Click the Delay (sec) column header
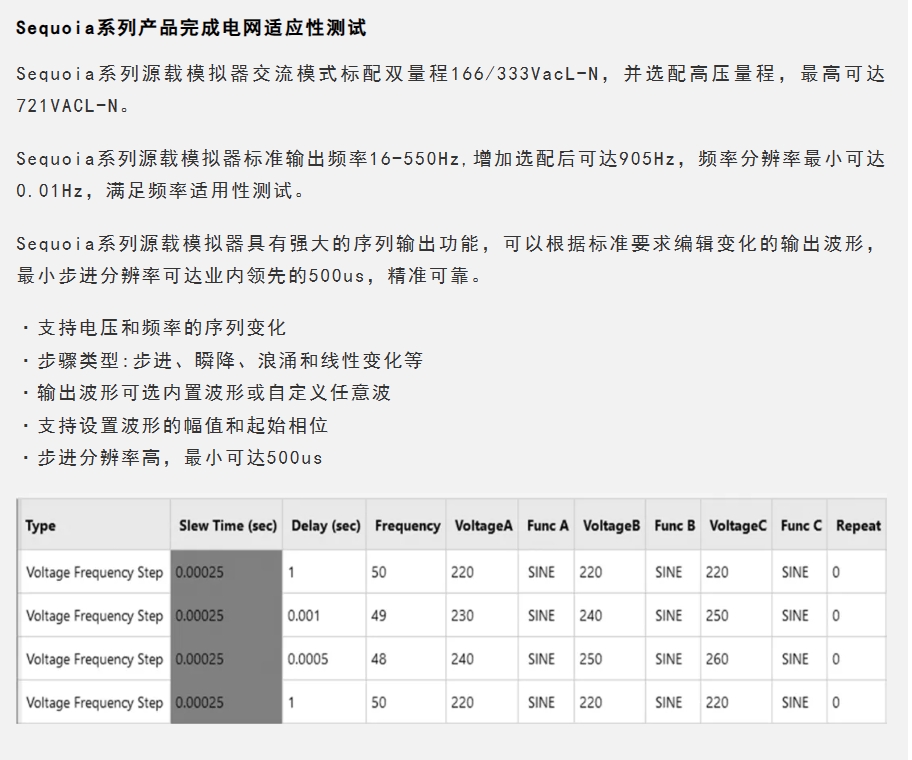The width and height of the screenshot is (912, 760). click(325, 525)
